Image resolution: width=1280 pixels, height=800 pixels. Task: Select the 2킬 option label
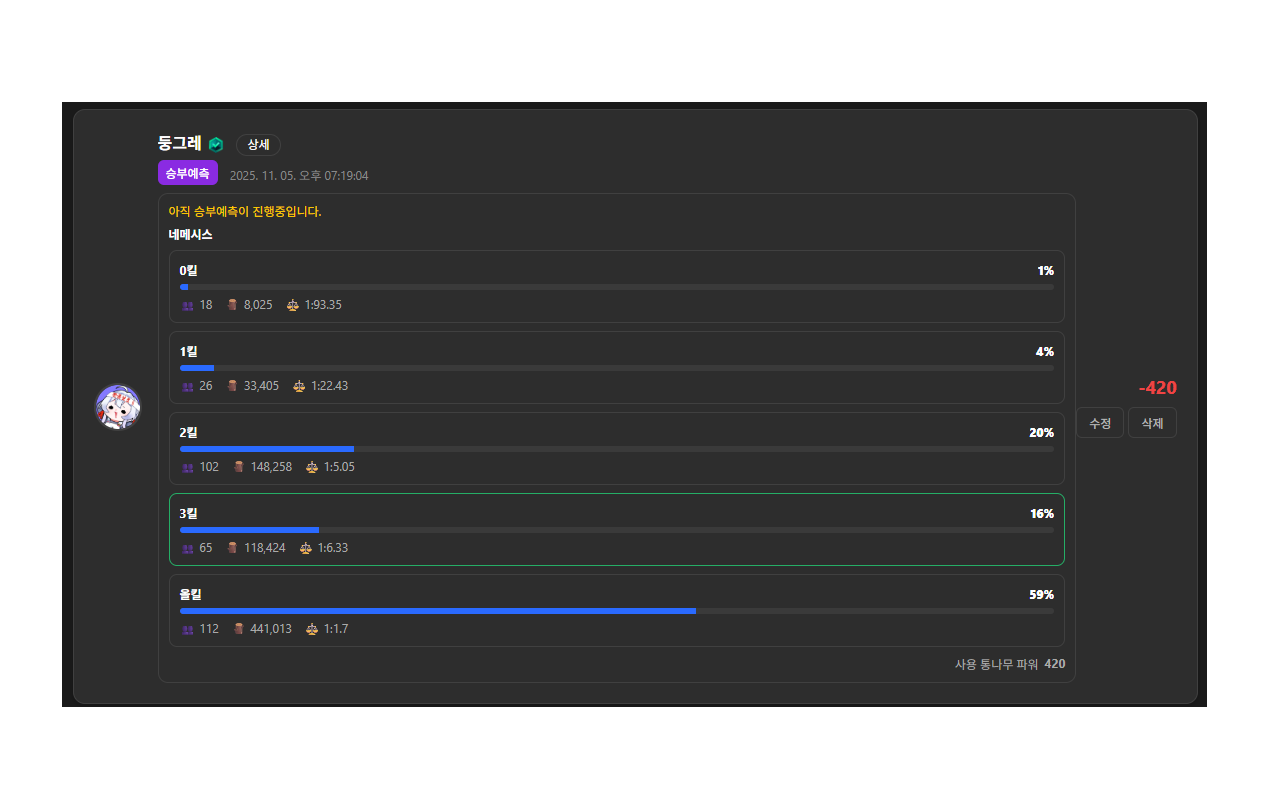(189, 432)
